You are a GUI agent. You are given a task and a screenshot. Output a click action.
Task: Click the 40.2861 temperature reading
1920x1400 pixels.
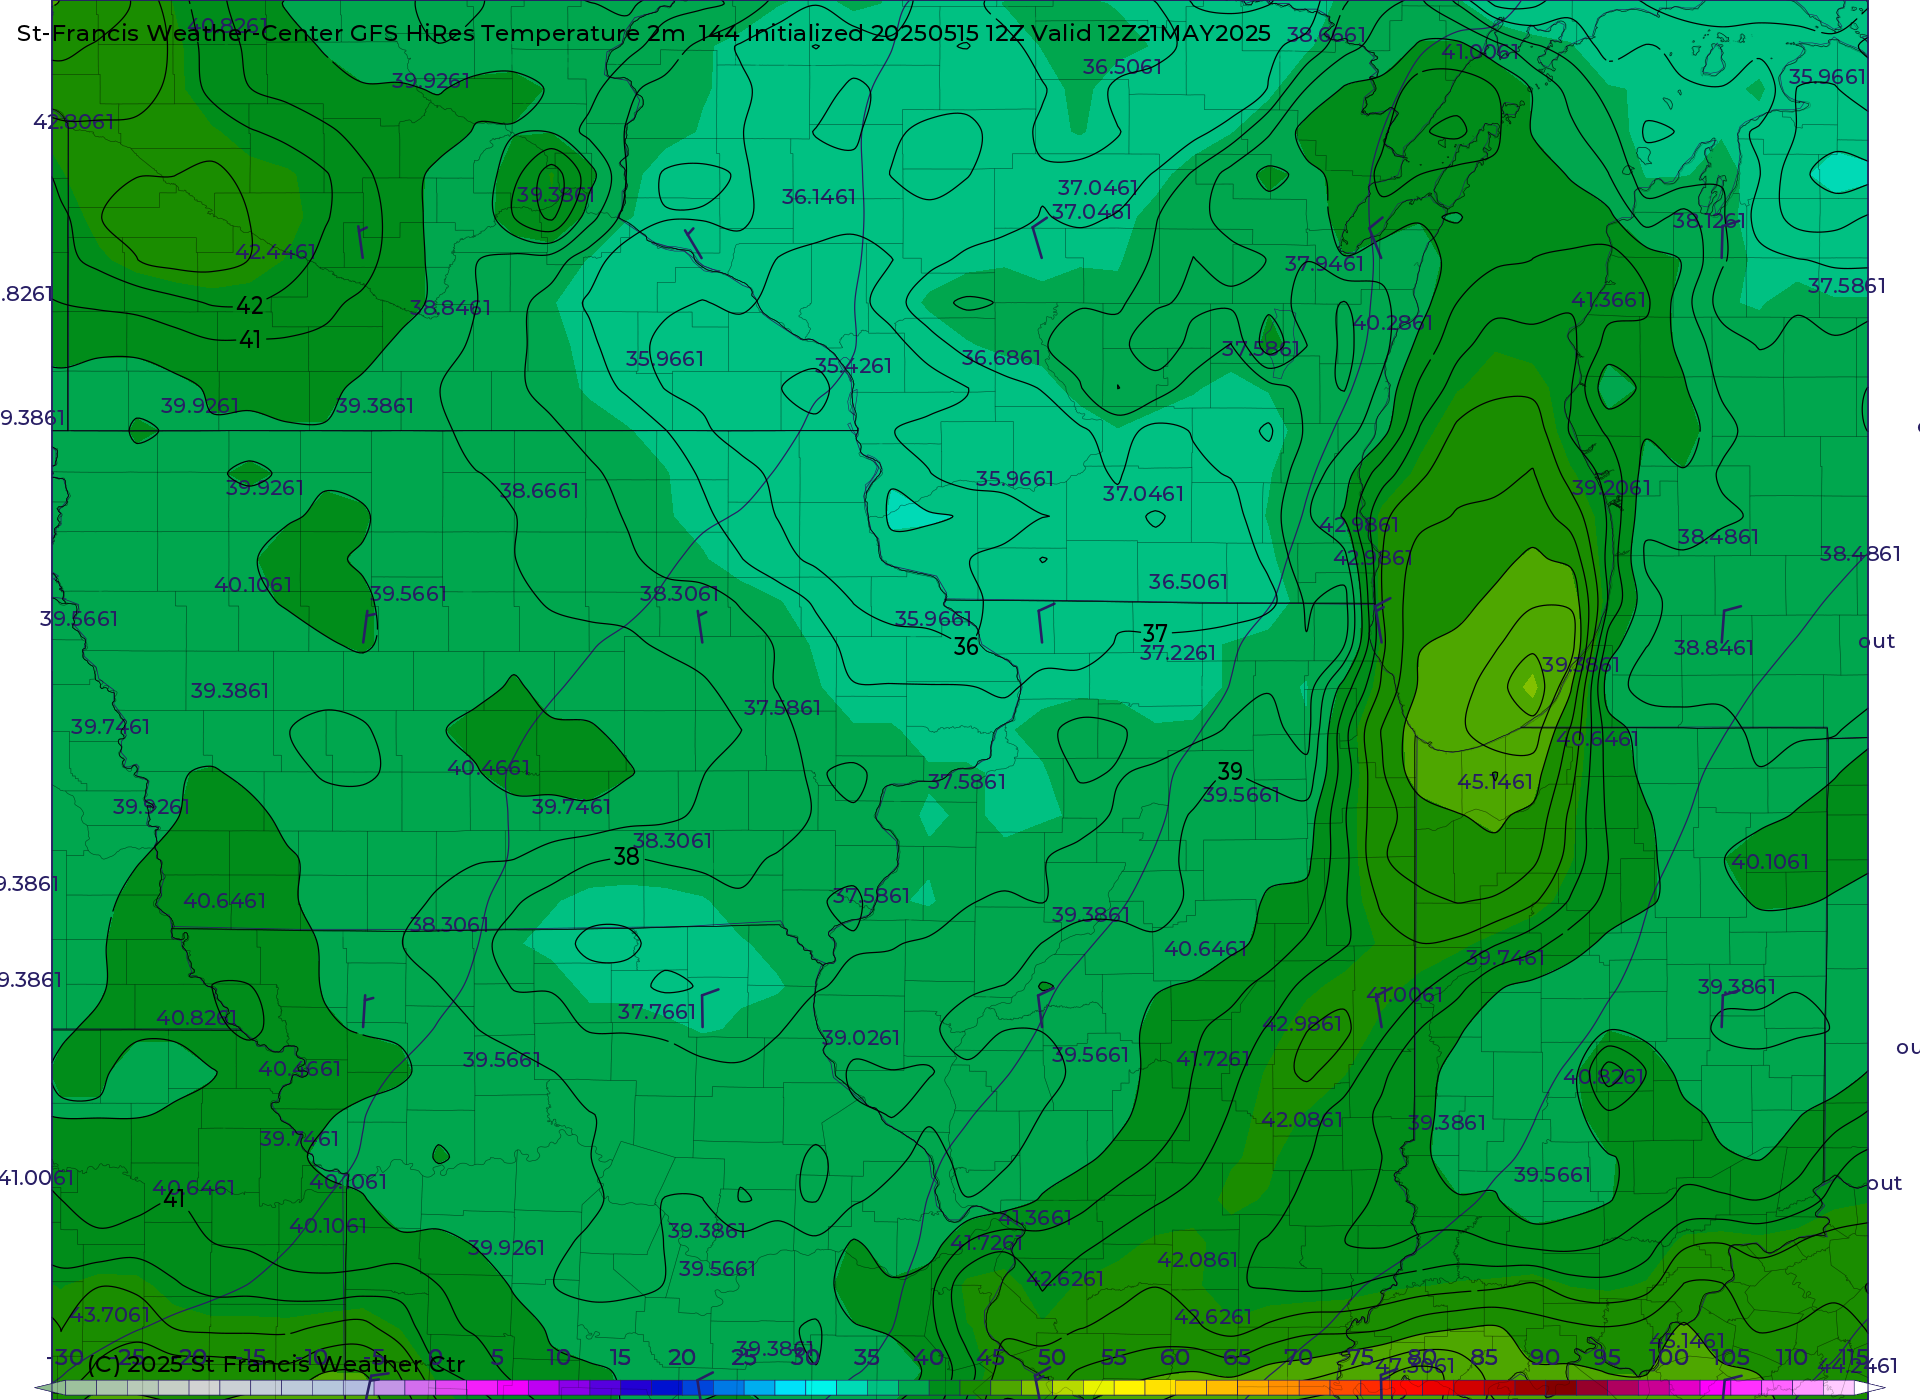1392,323
